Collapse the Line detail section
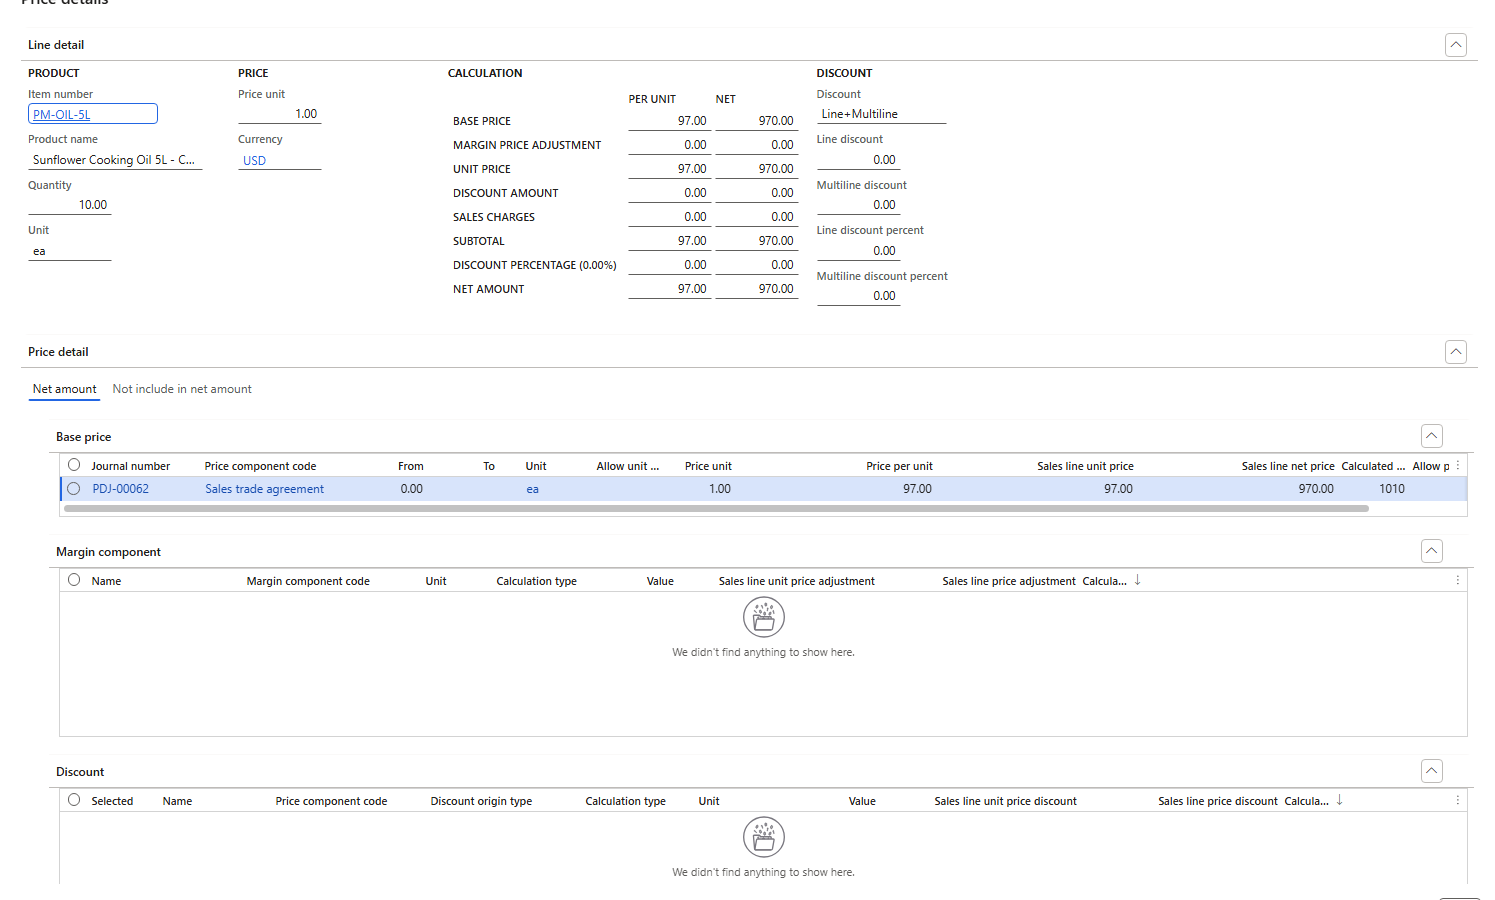The width and height of the screenshot is (1495, 900). [1456, 45]
